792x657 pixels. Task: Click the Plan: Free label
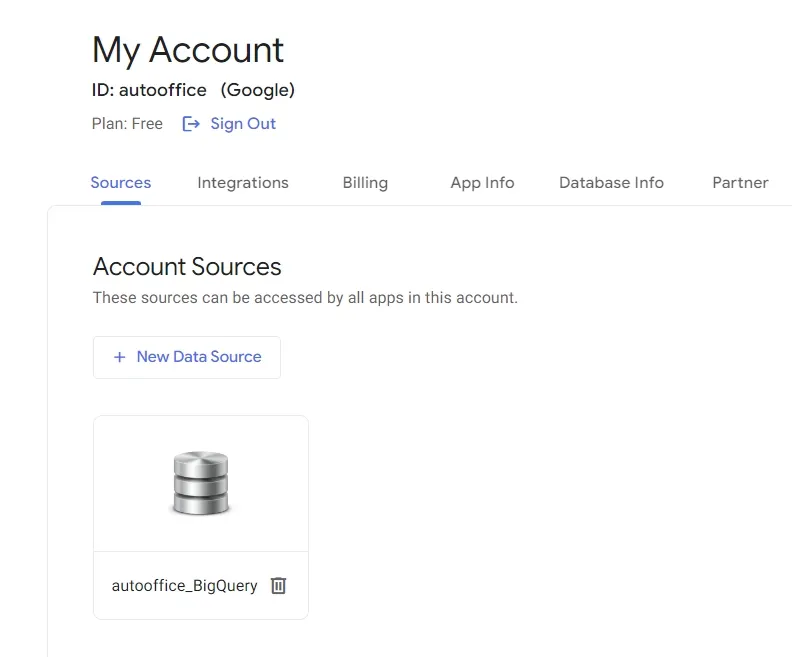[x=127, y=124]
